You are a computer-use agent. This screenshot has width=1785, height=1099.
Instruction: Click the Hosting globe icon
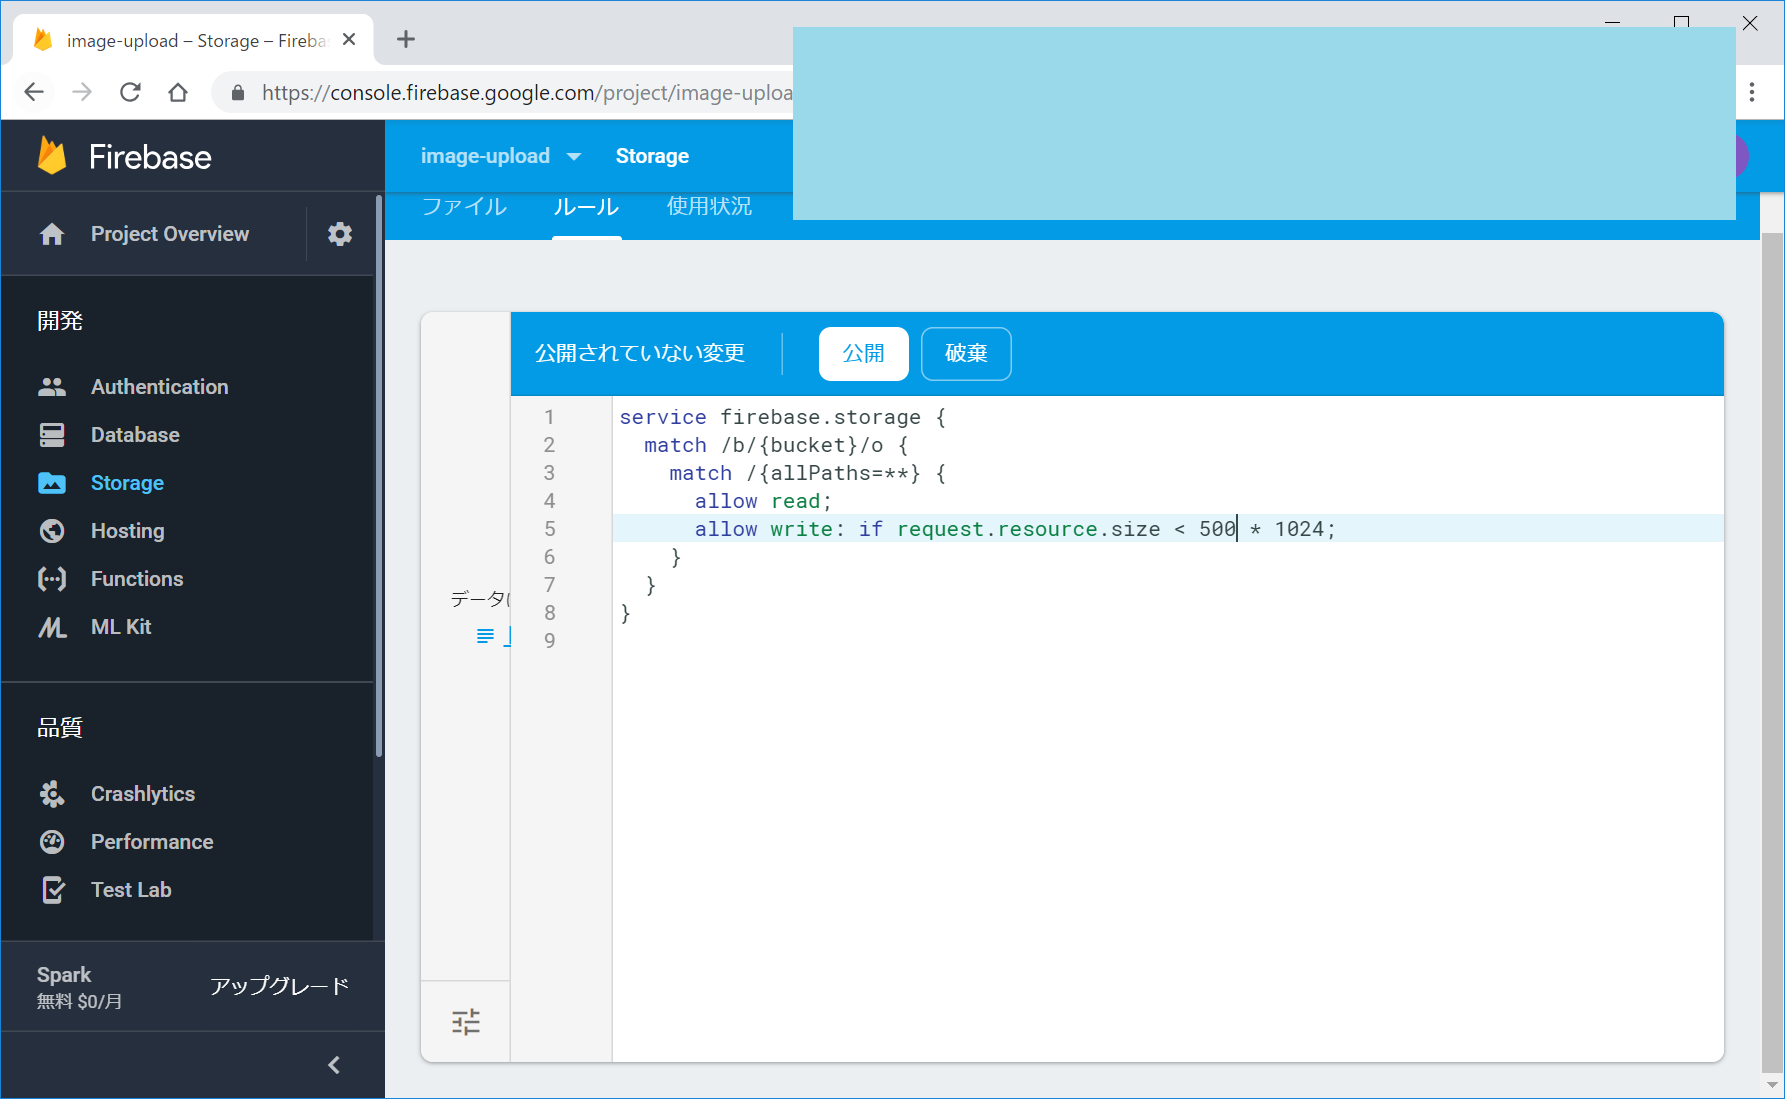click(52, 531)
